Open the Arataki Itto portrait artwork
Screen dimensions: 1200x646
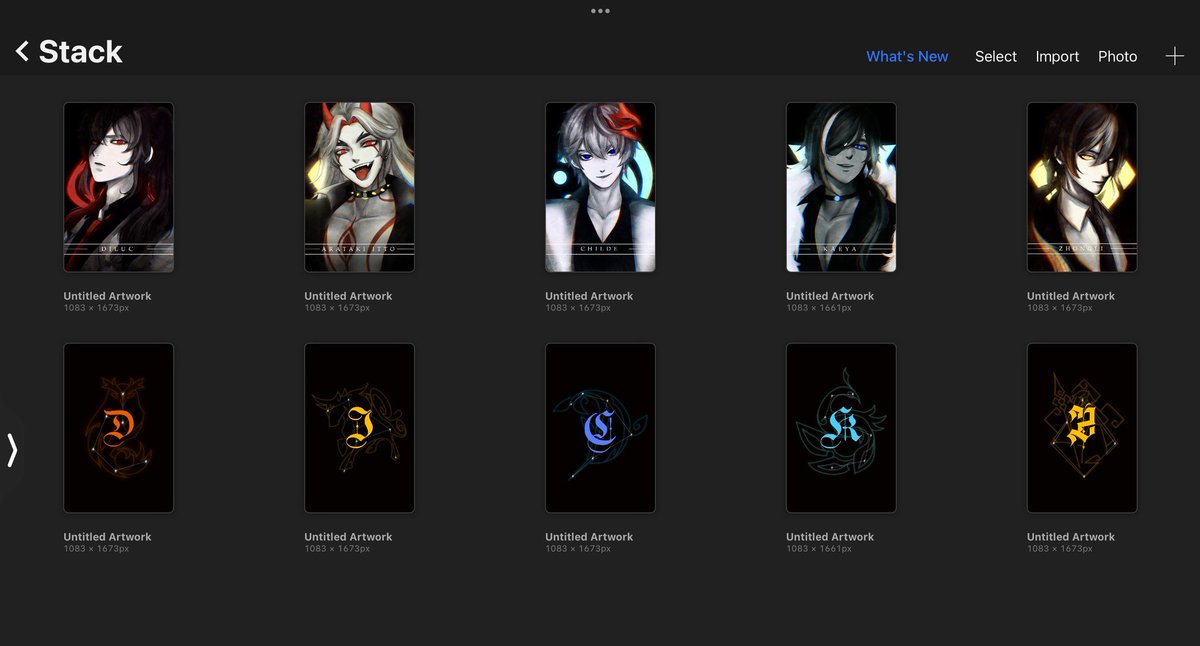coord(359,187)
